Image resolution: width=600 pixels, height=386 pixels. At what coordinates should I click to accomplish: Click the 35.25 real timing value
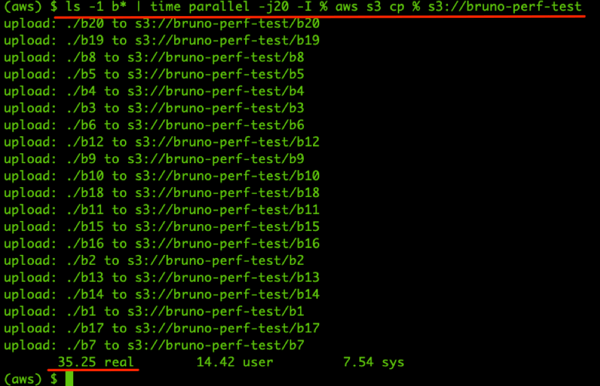tap(96, 362)
